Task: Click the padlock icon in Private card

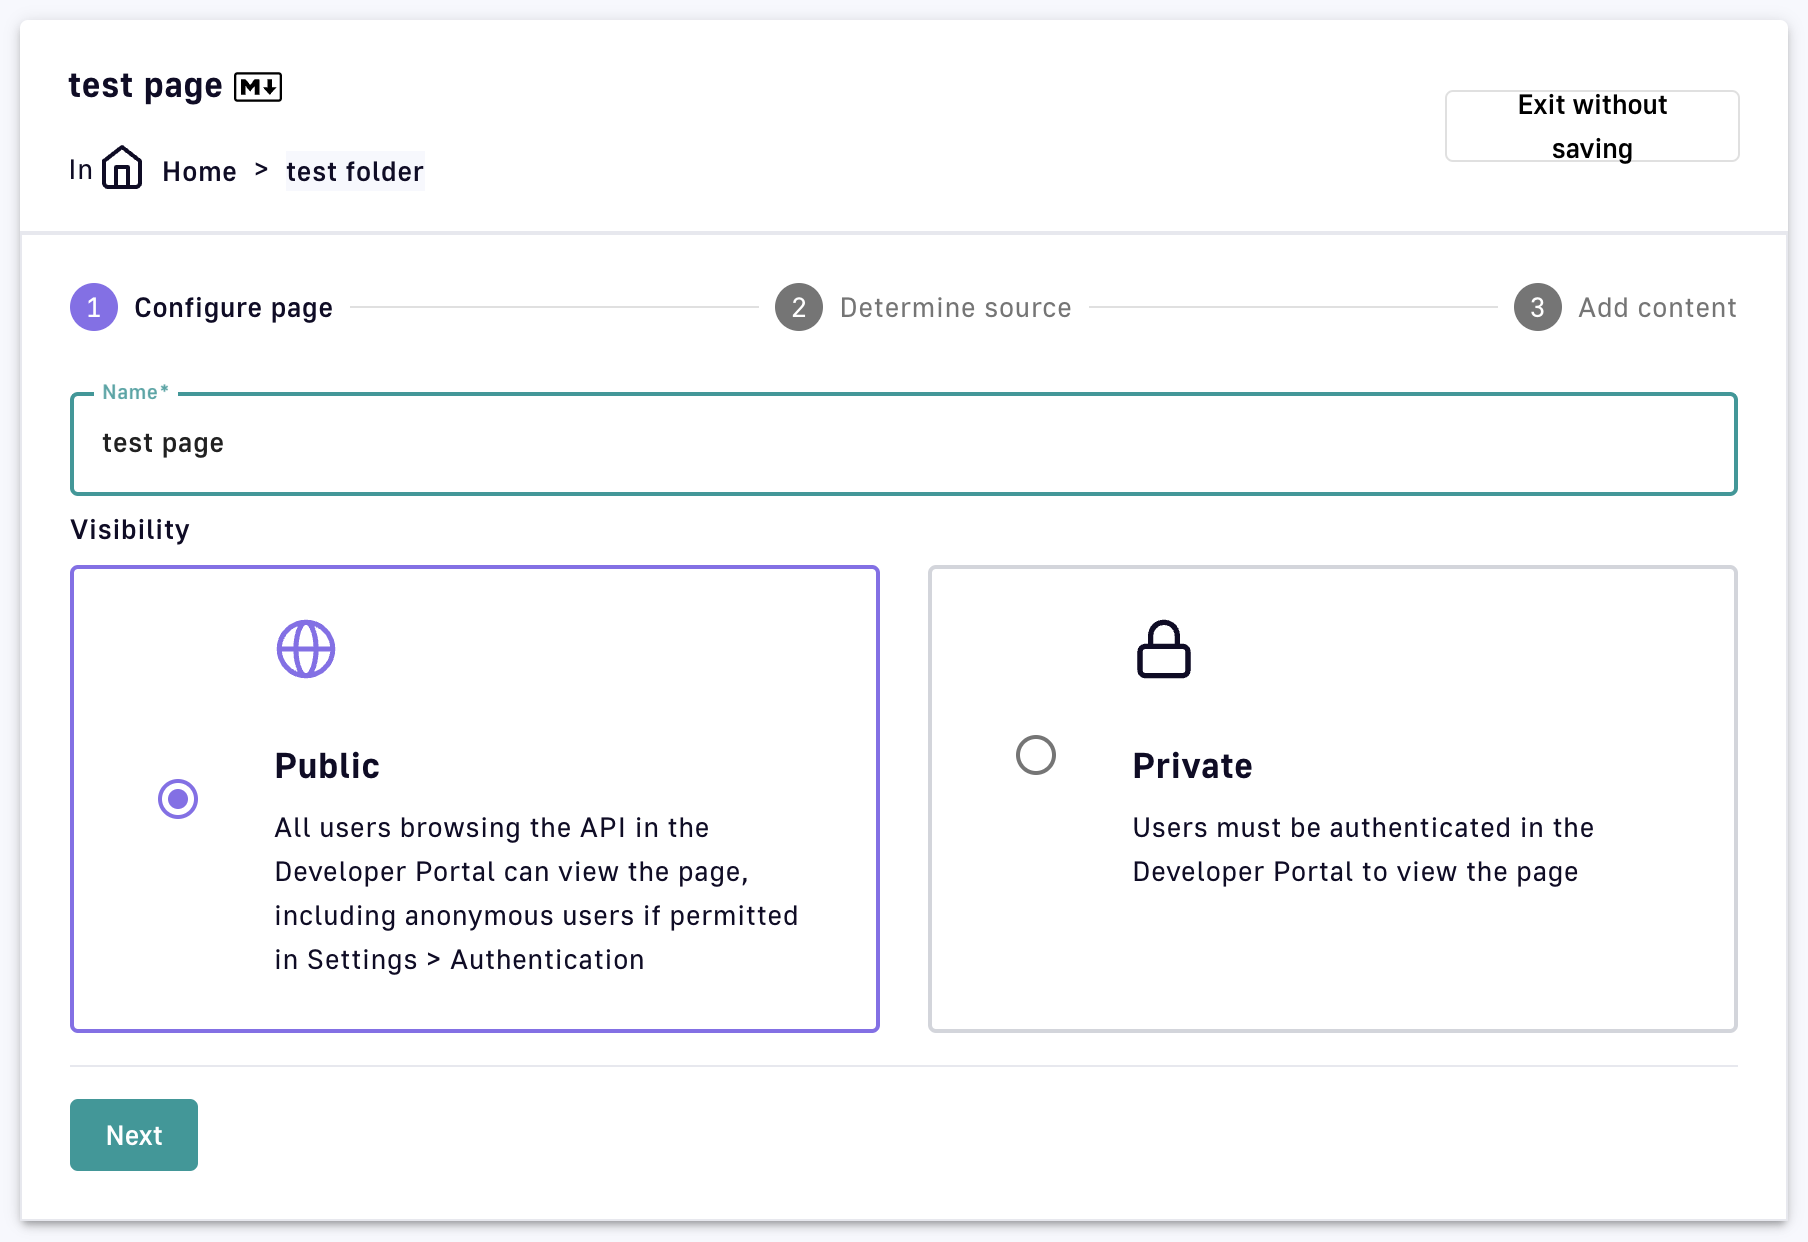Action: 1163,649
